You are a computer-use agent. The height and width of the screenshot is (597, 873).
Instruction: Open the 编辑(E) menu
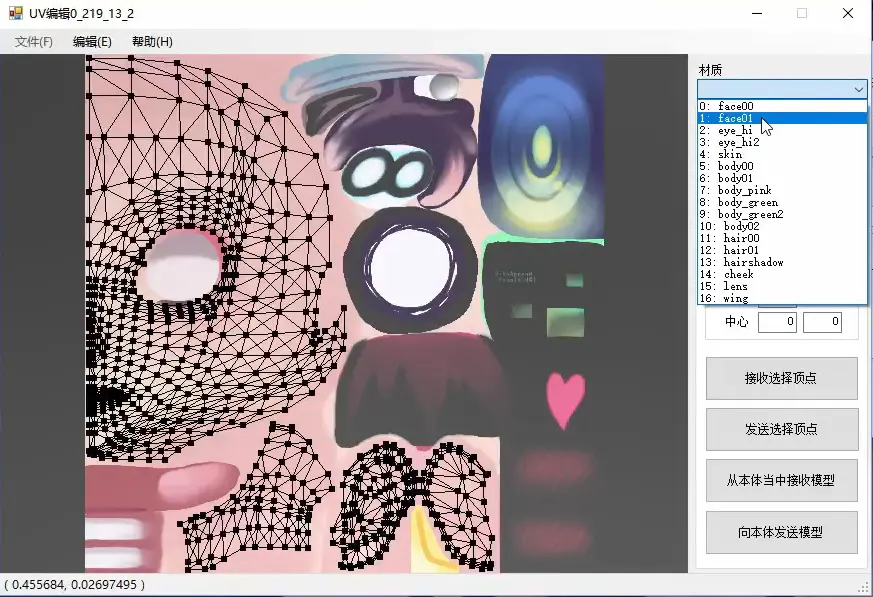coord(92,42)
